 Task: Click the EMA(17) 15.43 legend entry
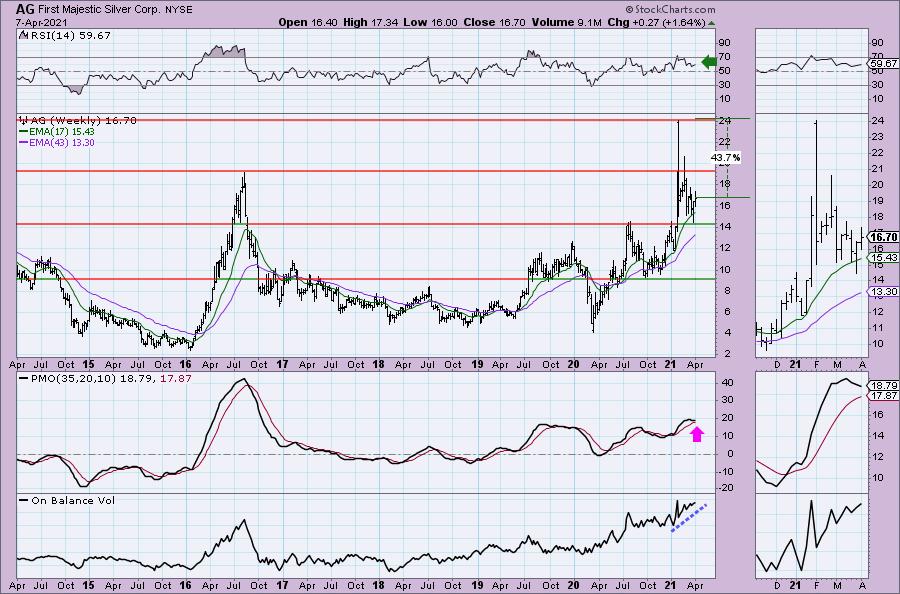coord(57,132)
